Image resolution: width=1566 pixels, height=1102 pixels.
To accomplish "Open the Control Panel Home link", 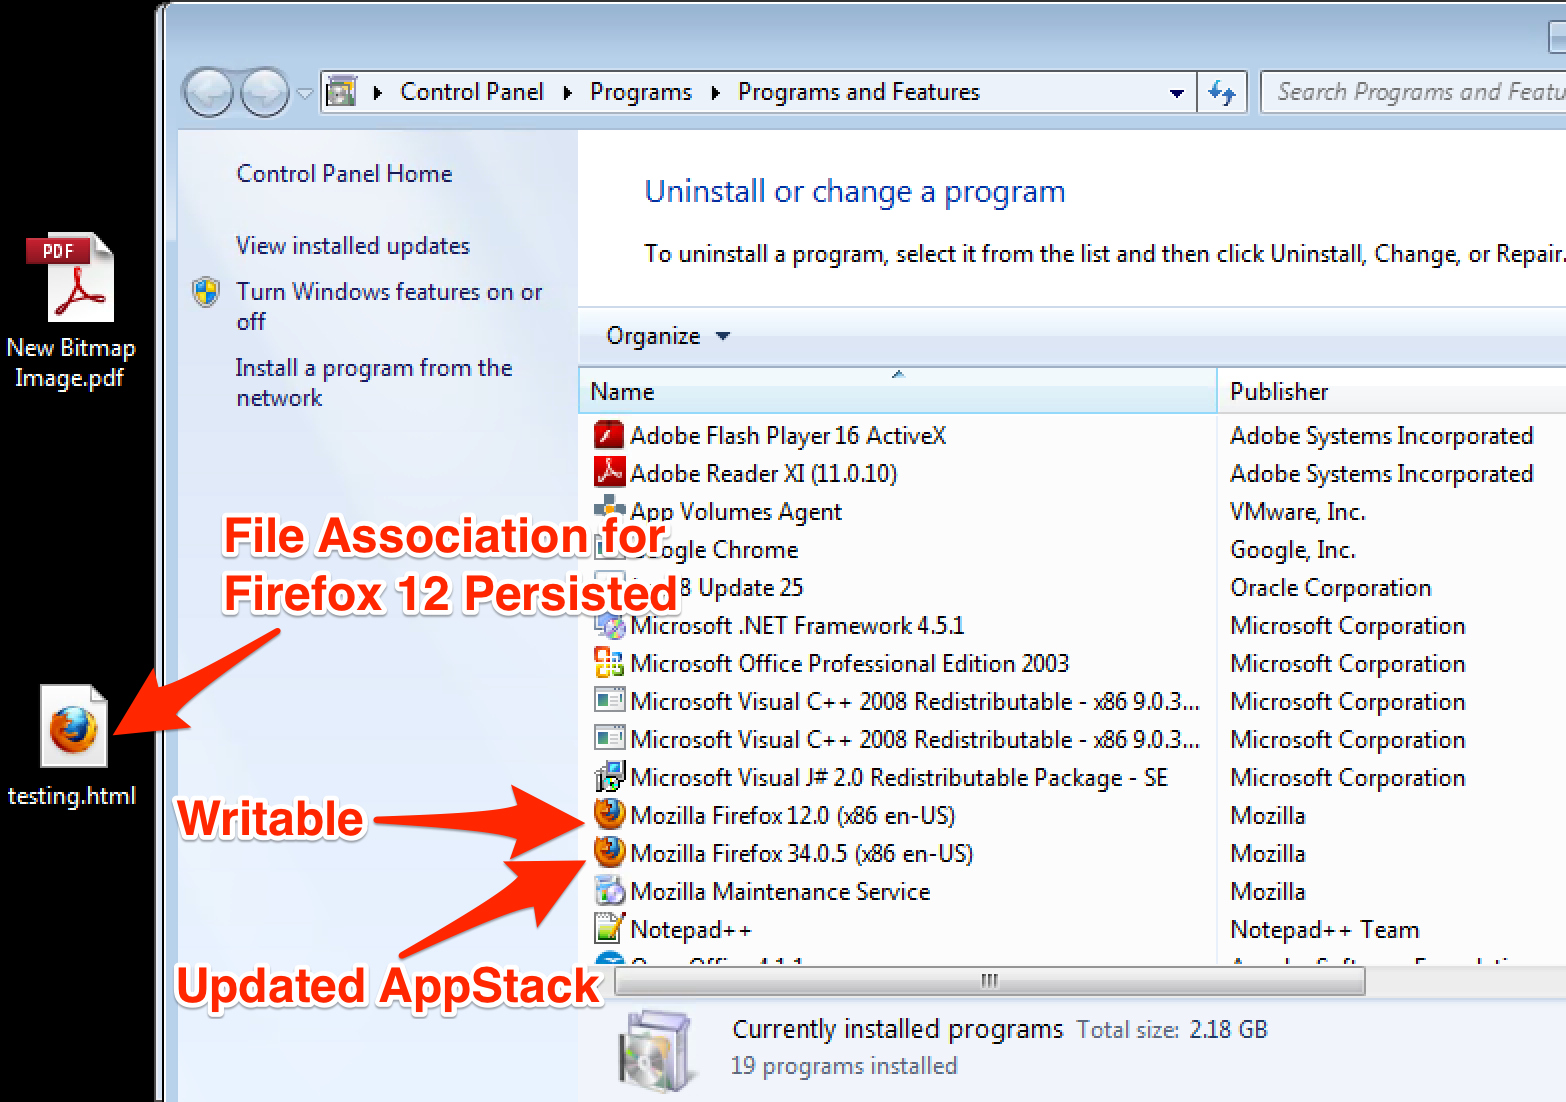I will pos(344,174).
